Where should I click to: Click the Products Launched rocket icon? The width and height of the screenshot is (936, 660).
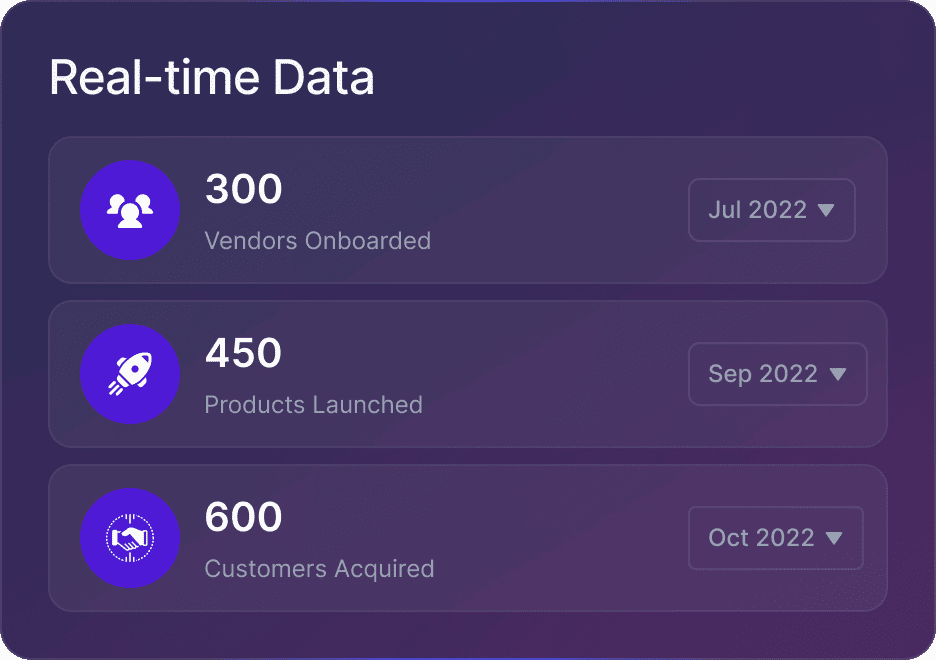pyautogui.click(x=130, y=374)
